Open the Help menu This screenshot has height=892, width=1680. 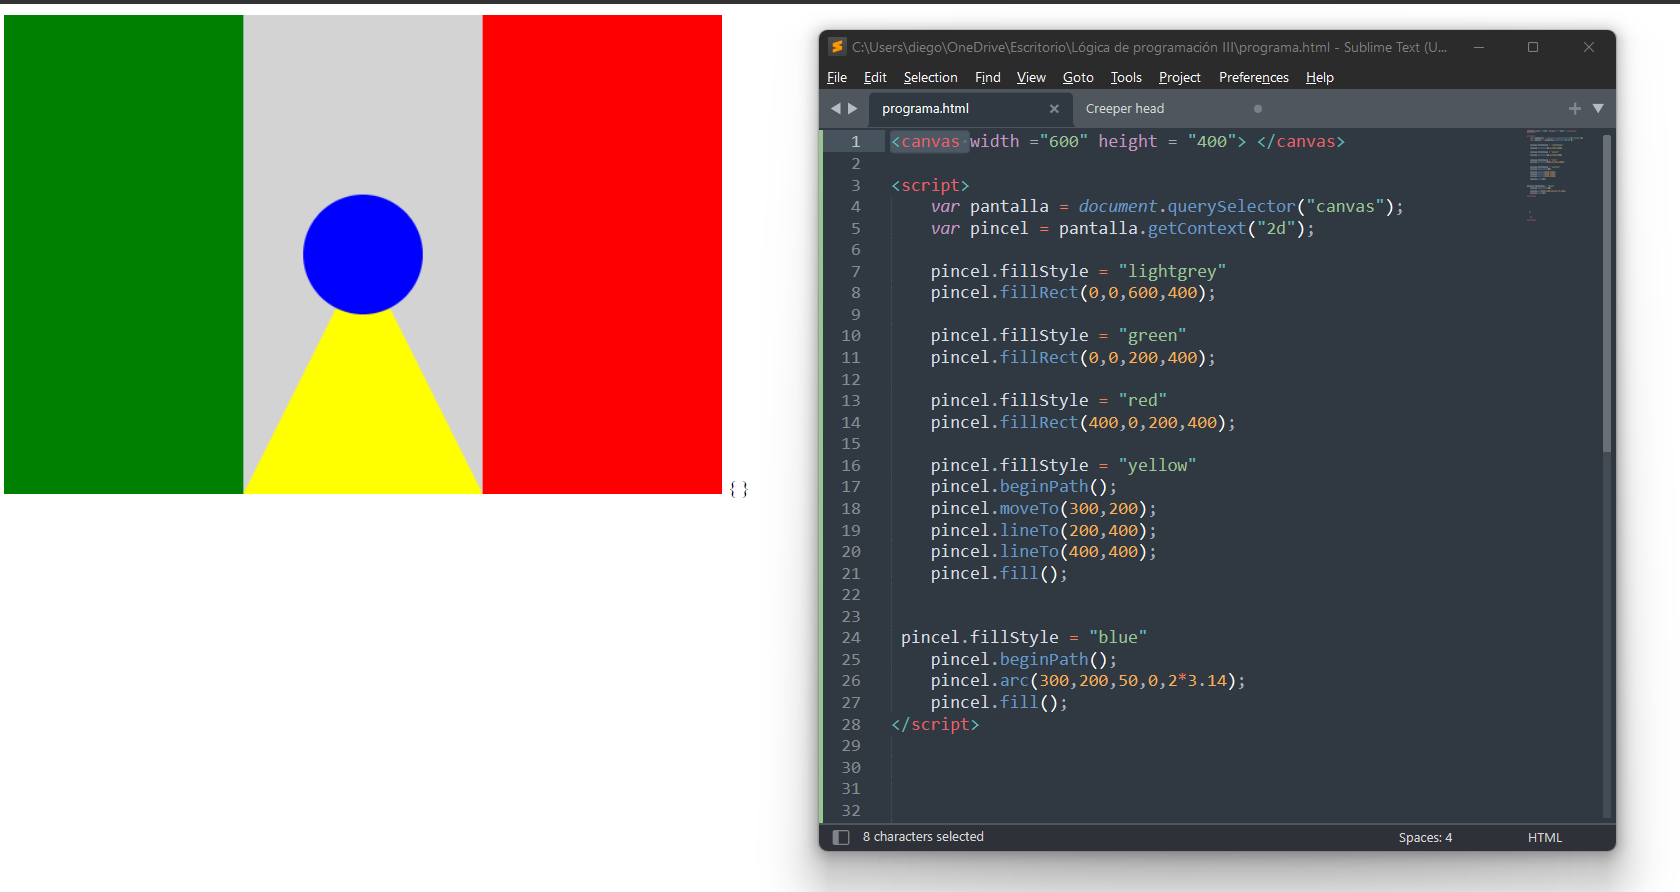coord(1320,77)
